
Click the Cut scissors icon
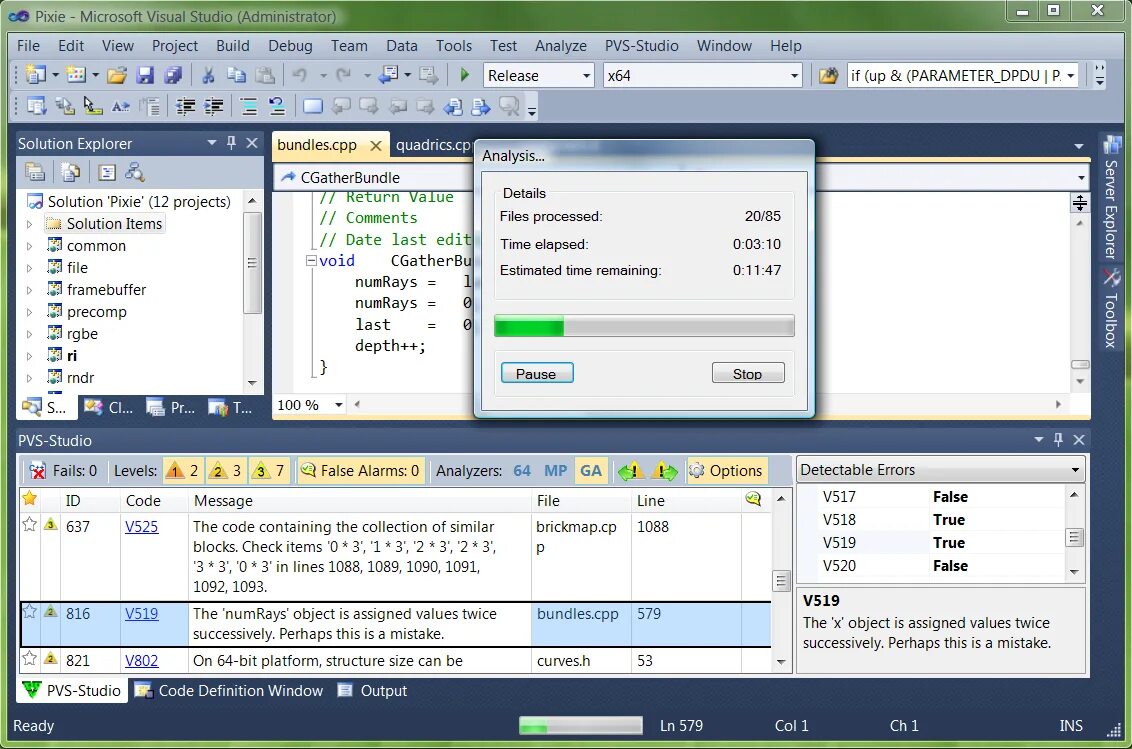tap(208, 75)
